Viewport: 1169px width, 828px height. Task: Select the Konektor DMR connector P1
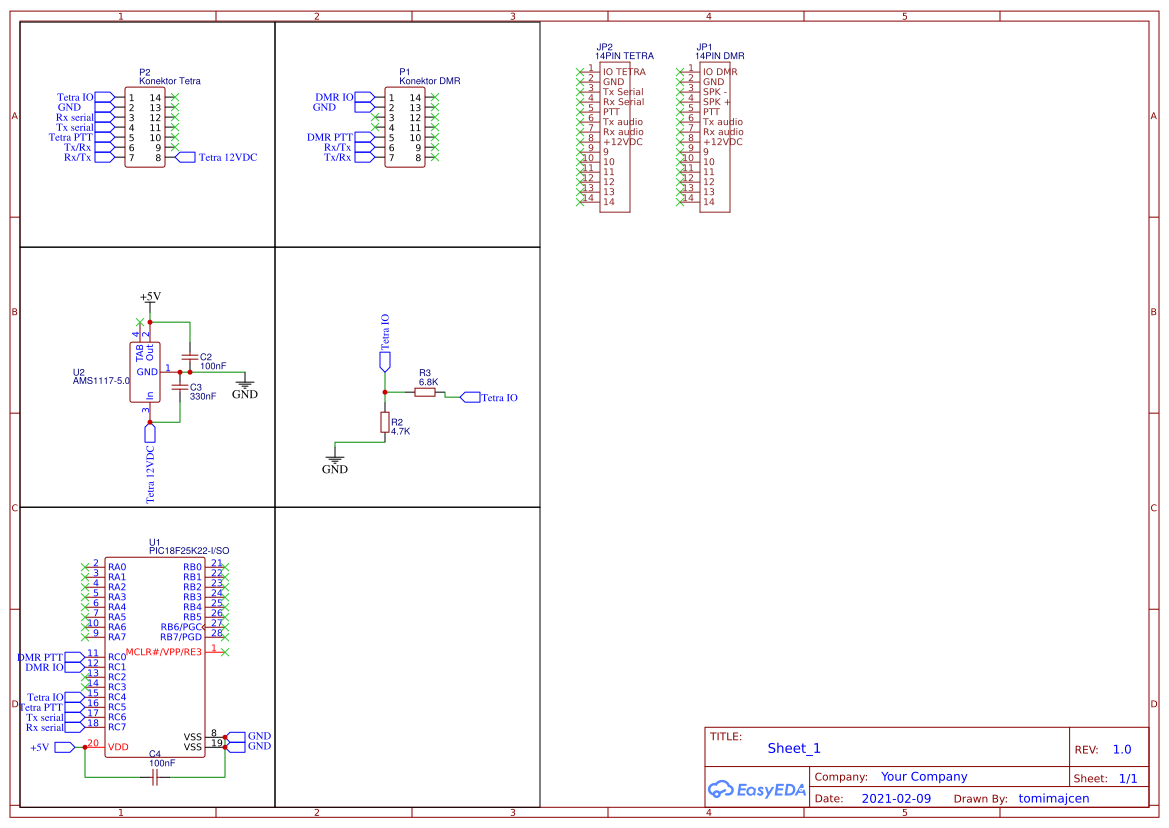(x=404, y=125)
